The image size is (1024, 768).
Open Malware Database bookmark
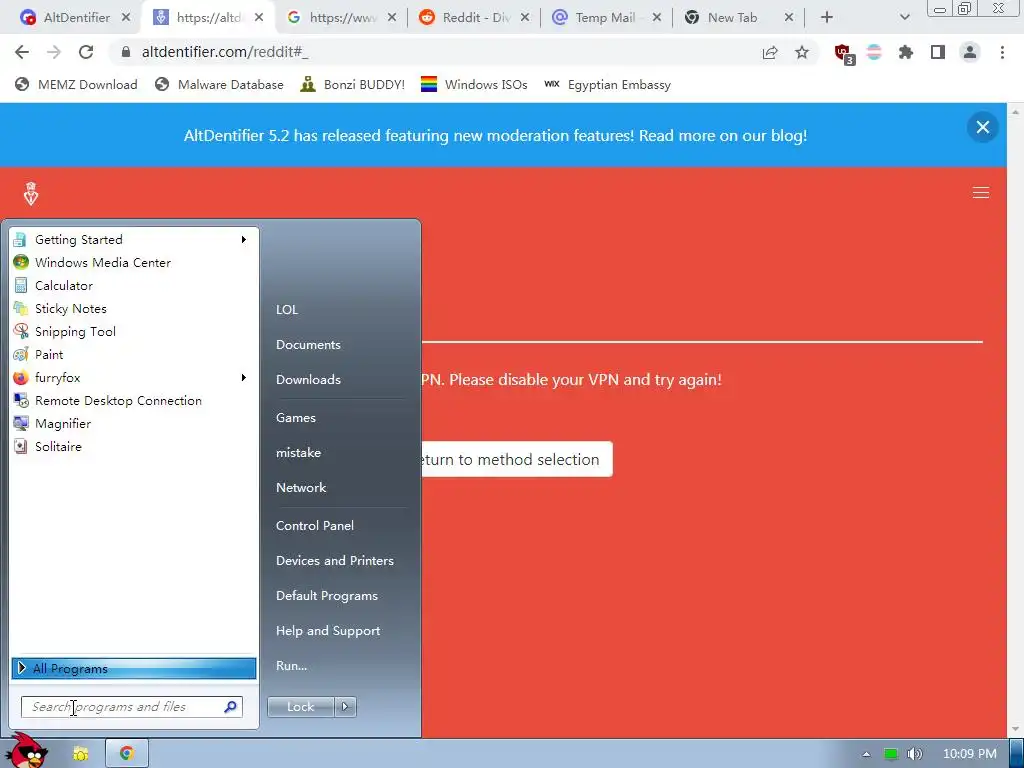click(x=219, y=84)
